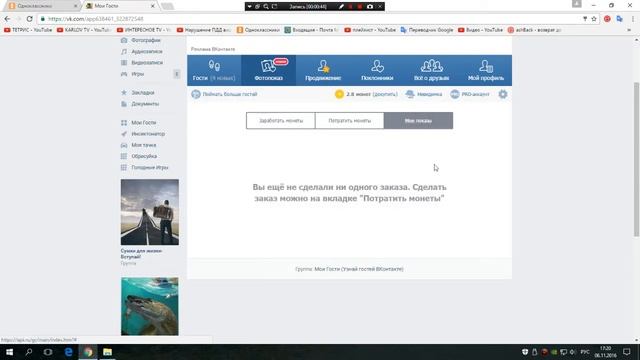This screenshot has height=360, width=640.
Task: Show more bookmarks with the chevron
Action: [x=629, y=30]
